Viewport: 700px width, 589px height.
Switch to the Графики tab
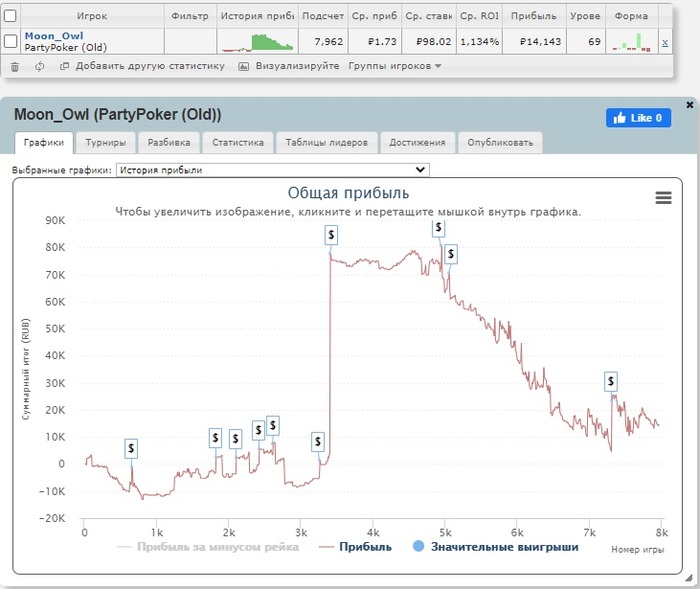pyautogui.click(x=44, y=142)
